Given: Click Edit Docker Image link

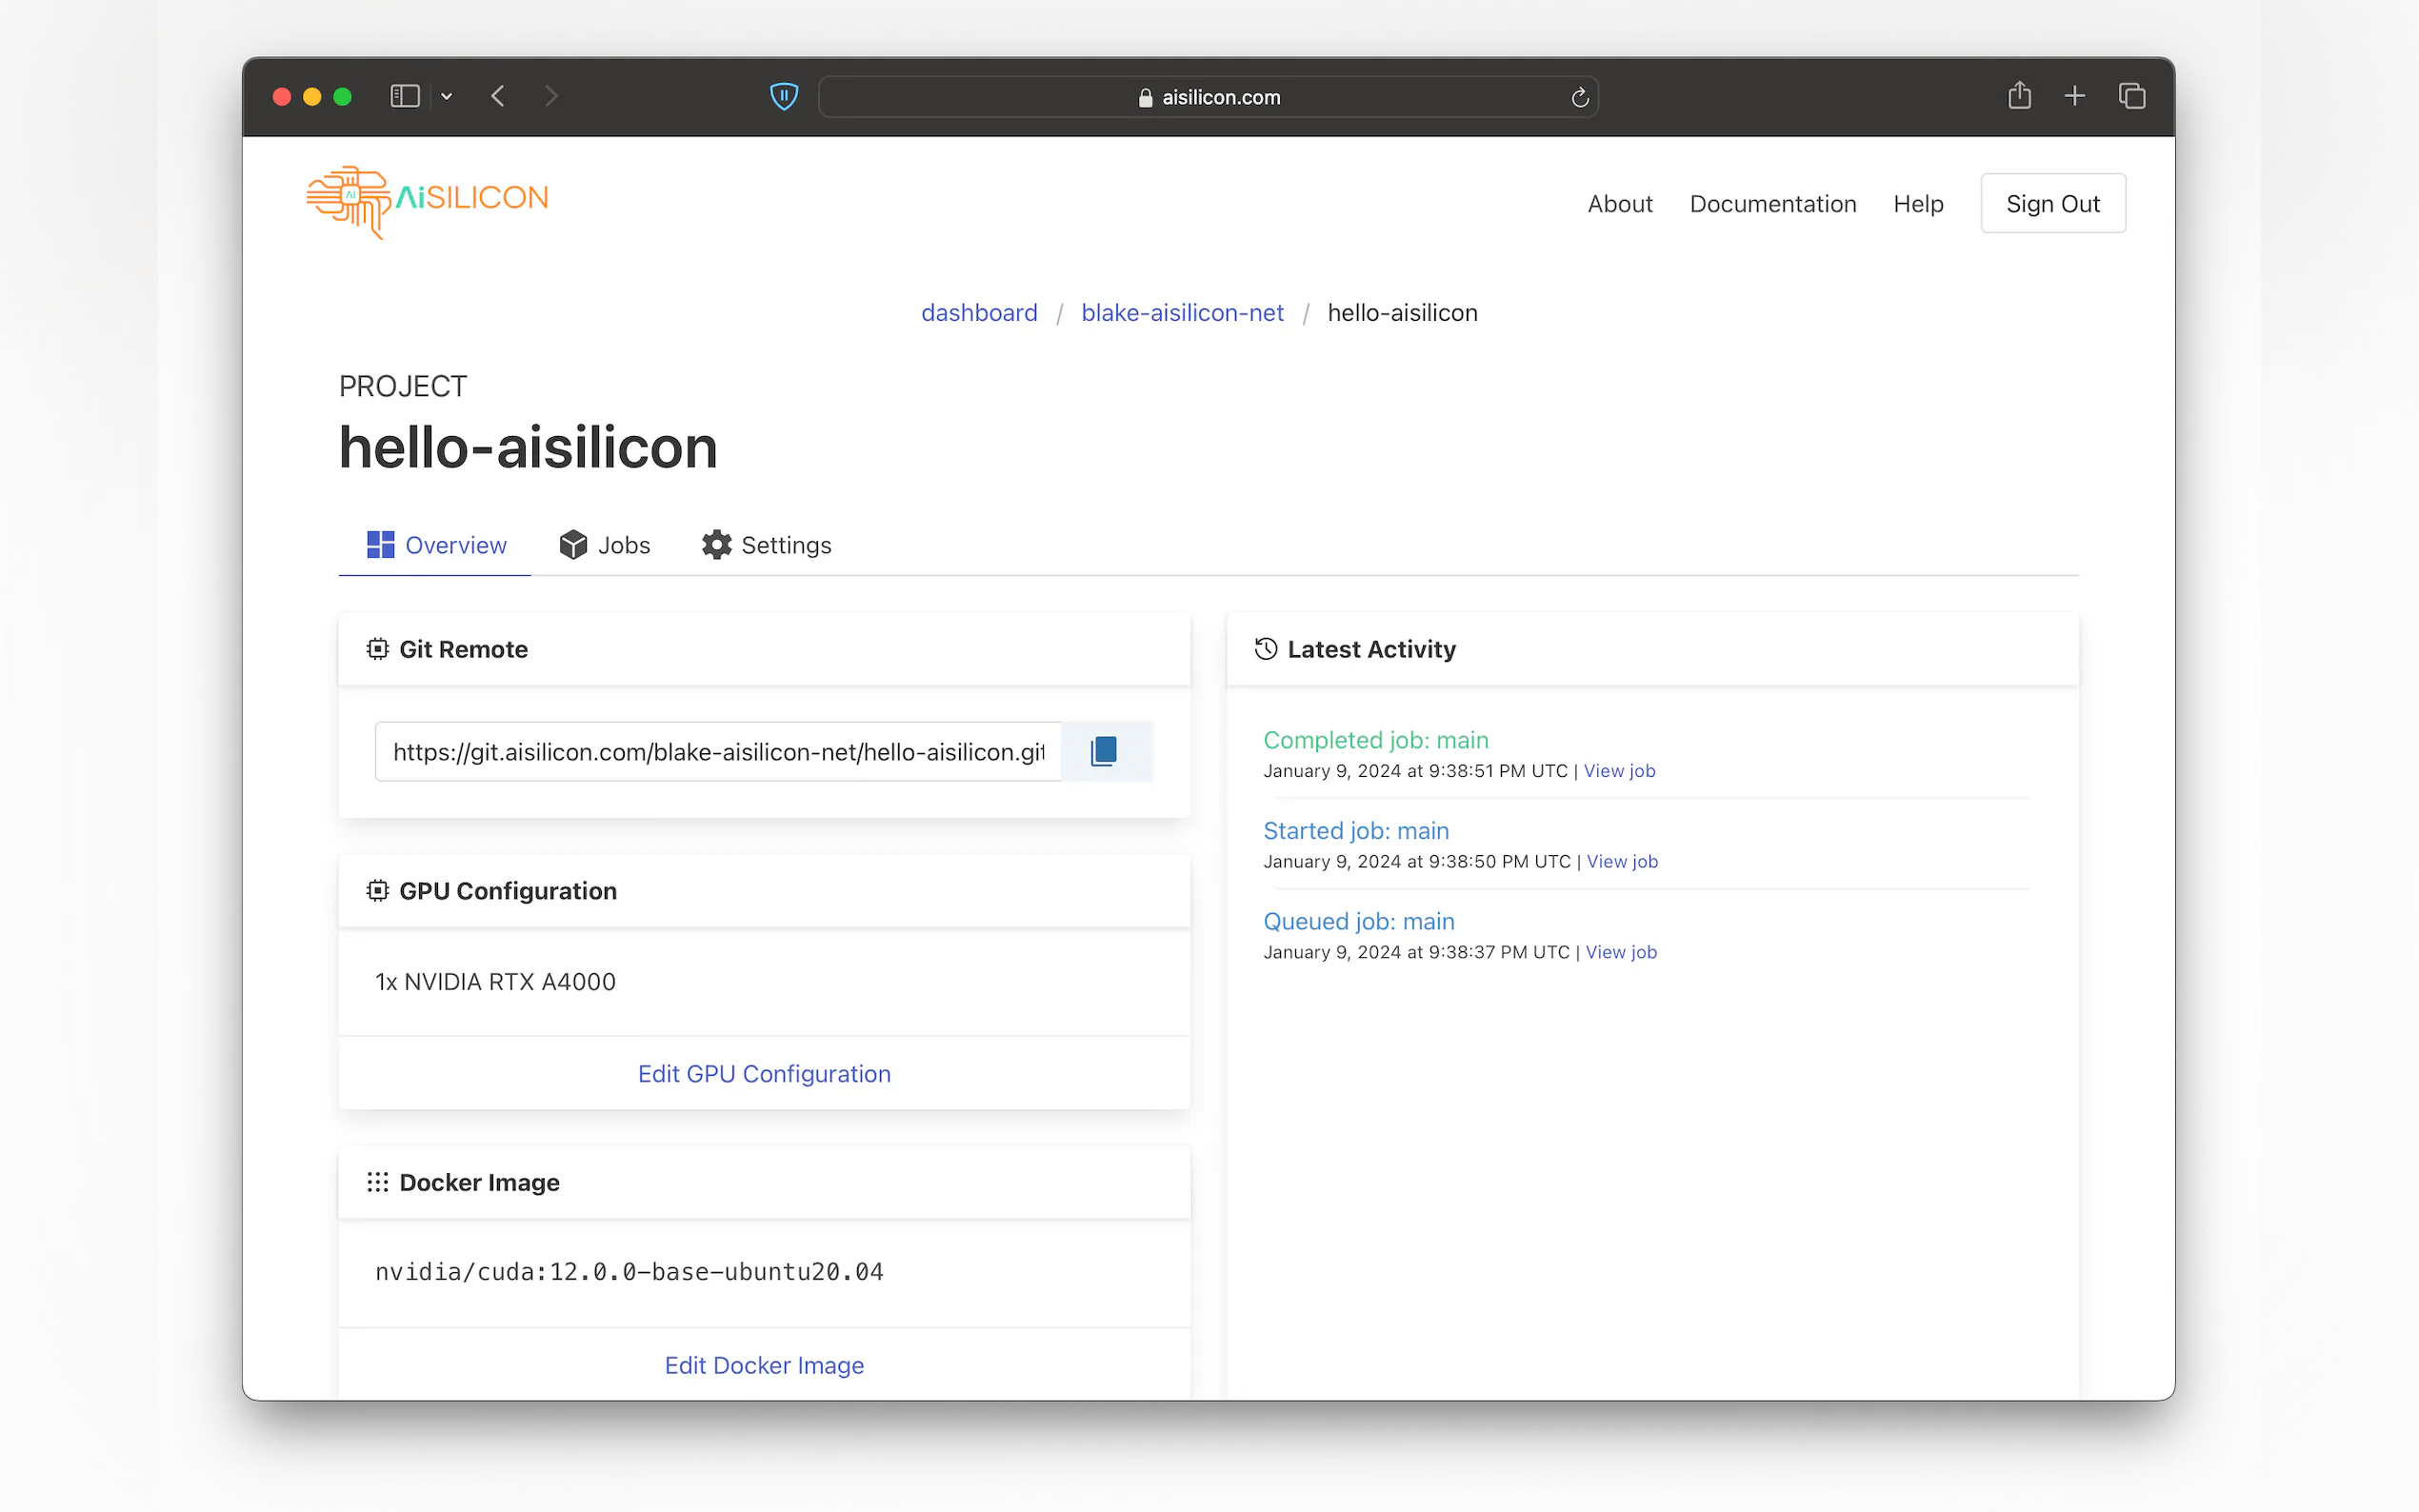Looking at the screenshot, I should pyautogui.click(x=764, y=1365).
